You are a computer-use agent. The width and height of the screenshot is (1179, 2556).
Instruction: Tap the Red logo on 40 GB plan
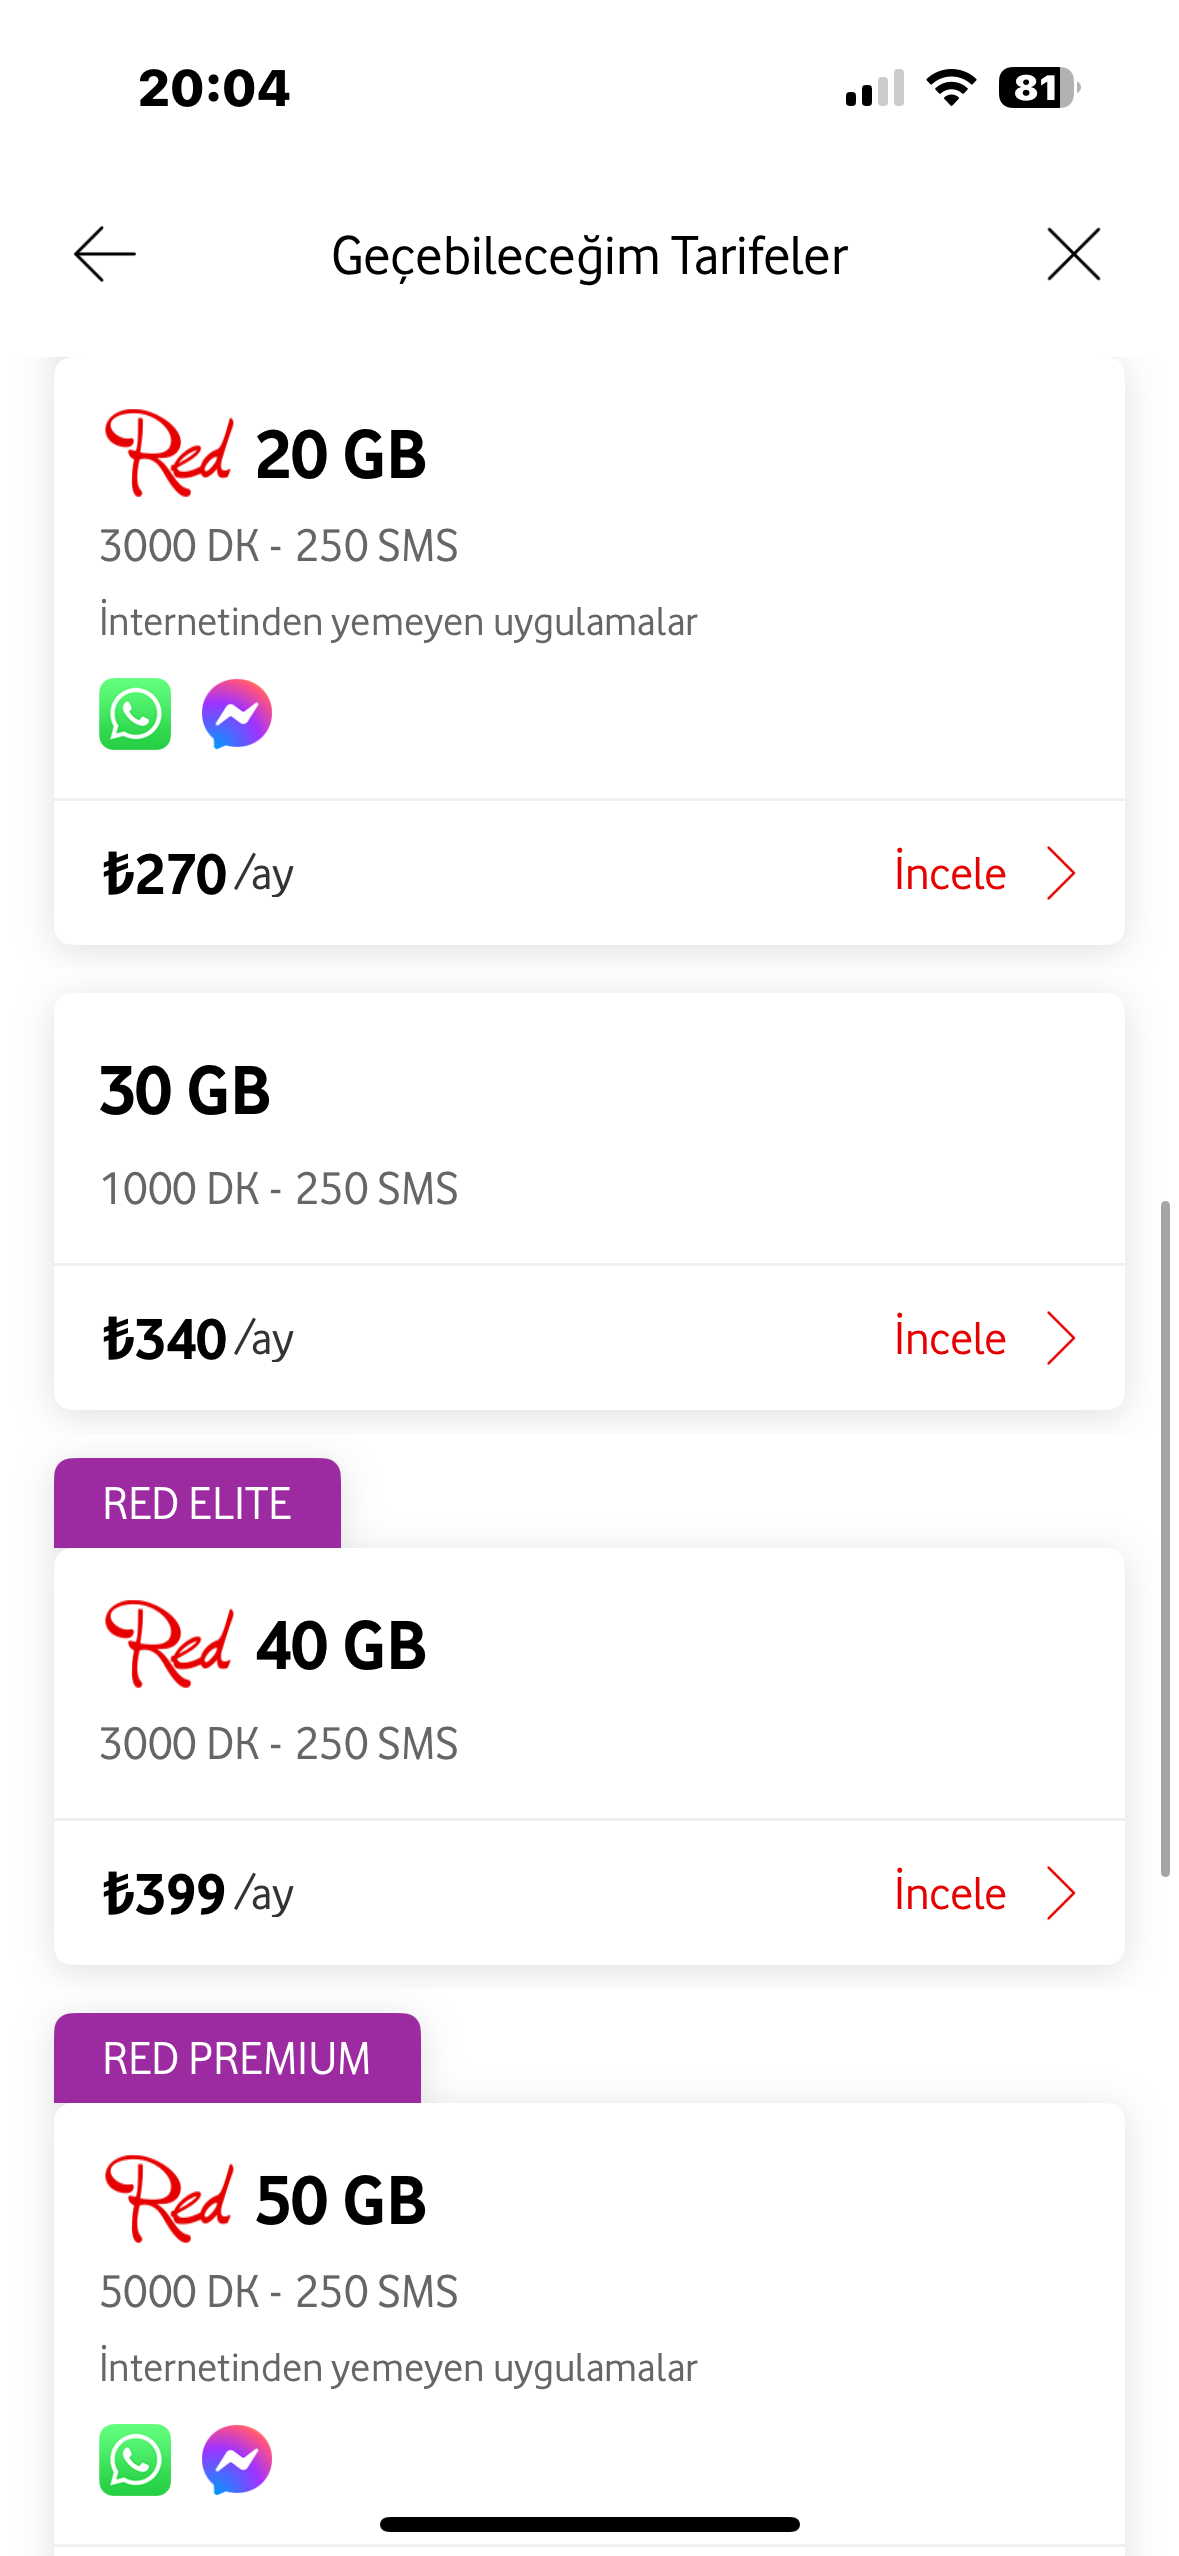(x=169, y=1644)
